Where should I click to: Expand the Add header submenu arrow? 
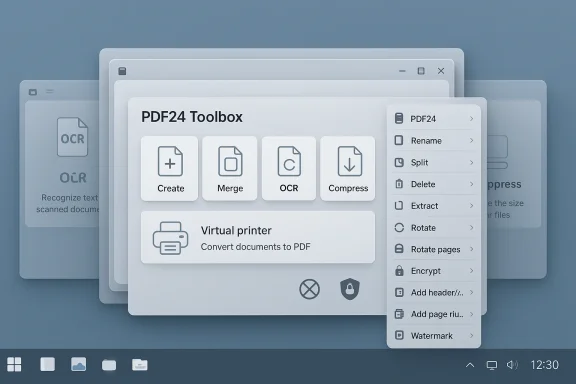(x=471, y=292)
